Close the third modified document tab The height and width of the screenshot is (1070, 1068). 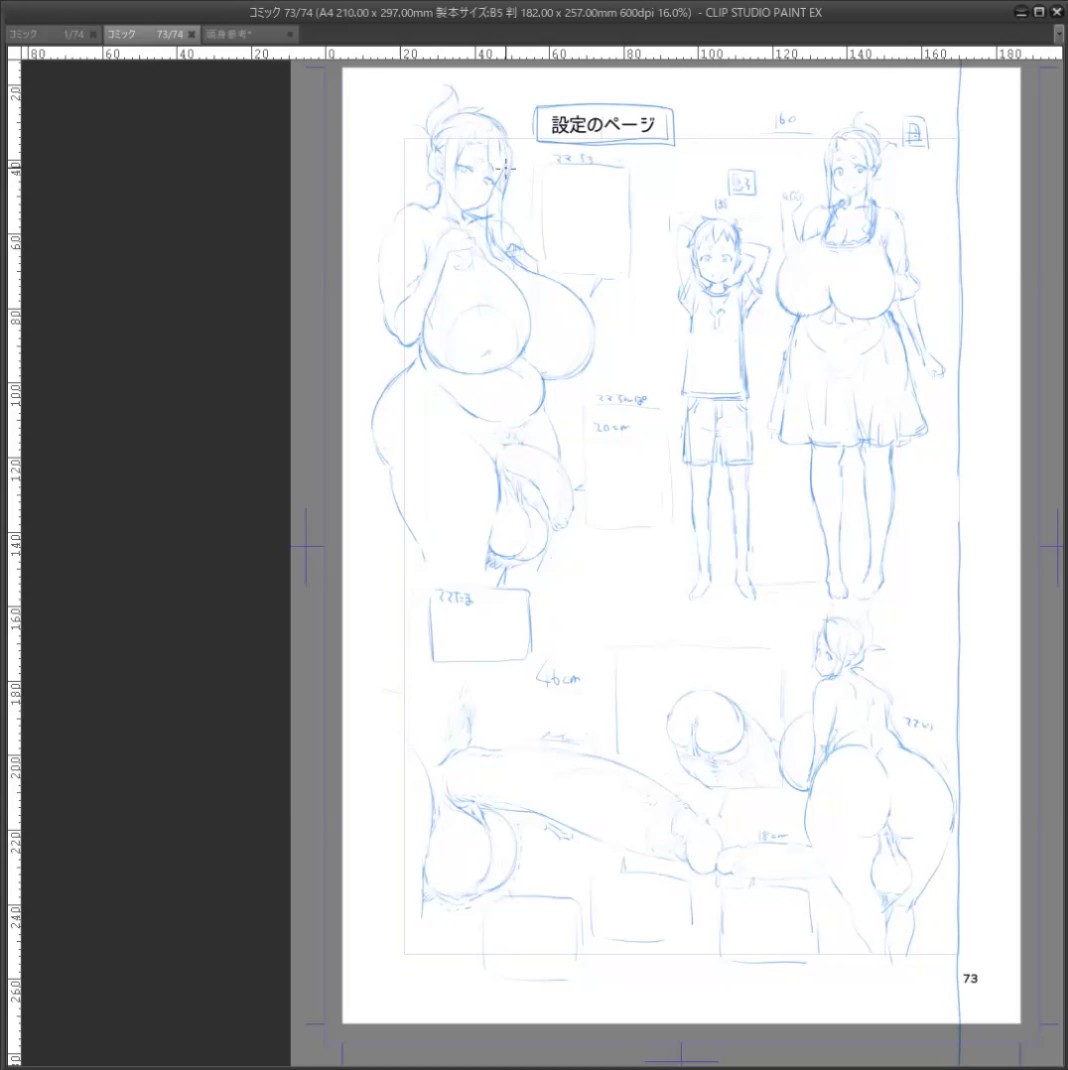(x=290, y=34)
